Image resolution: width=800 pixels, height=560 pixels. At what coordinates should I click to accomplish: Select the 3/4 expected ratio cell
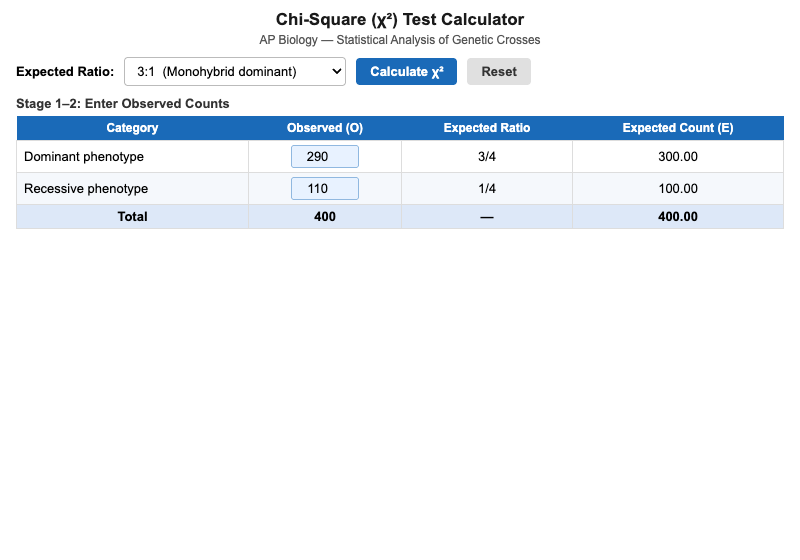pyautogui.click(x=487, y=157)
